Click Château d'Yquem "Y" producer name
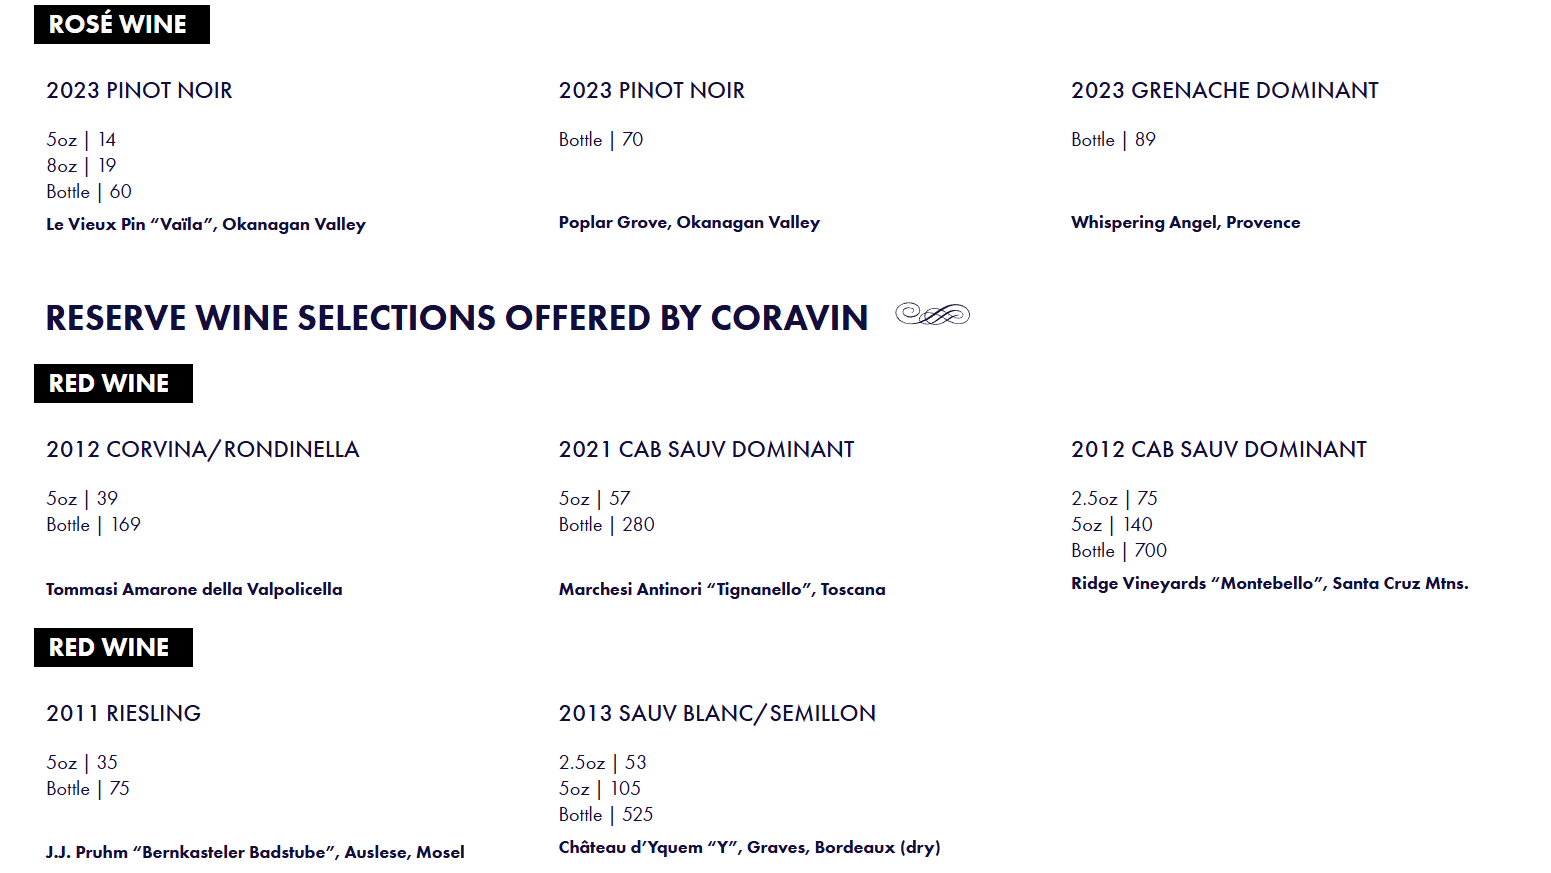Viewport: 1551px width, 873px height. pyautogui.click(x=749, y=848)
